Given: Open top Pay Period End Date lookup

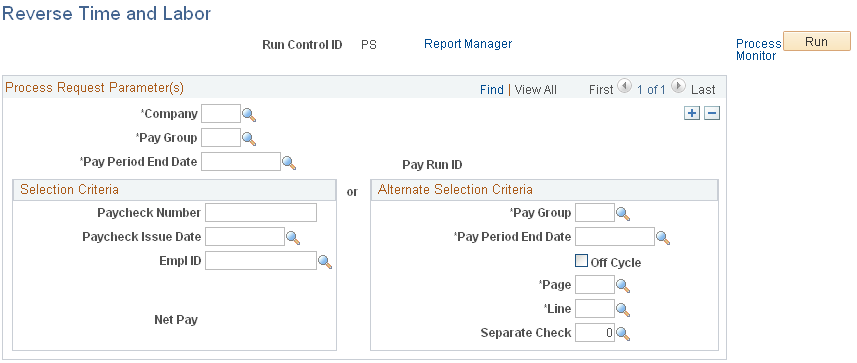Looking at the screenshot, I should click(289, 162).
